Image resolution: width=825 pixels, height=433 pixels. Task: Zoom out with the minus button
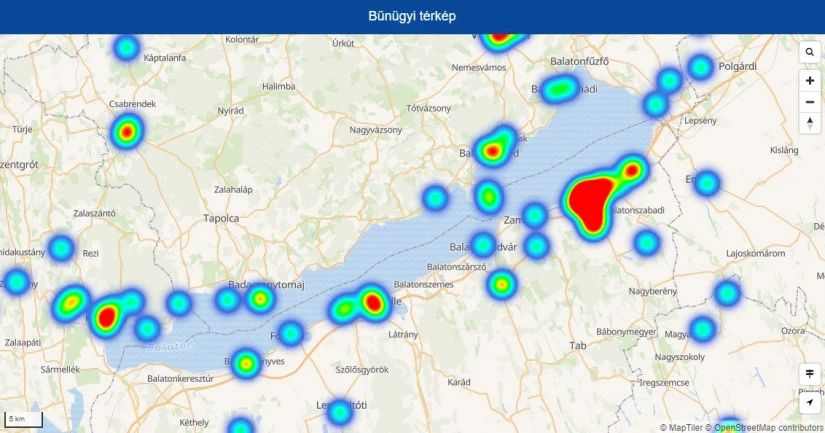[x=809, y=101]
